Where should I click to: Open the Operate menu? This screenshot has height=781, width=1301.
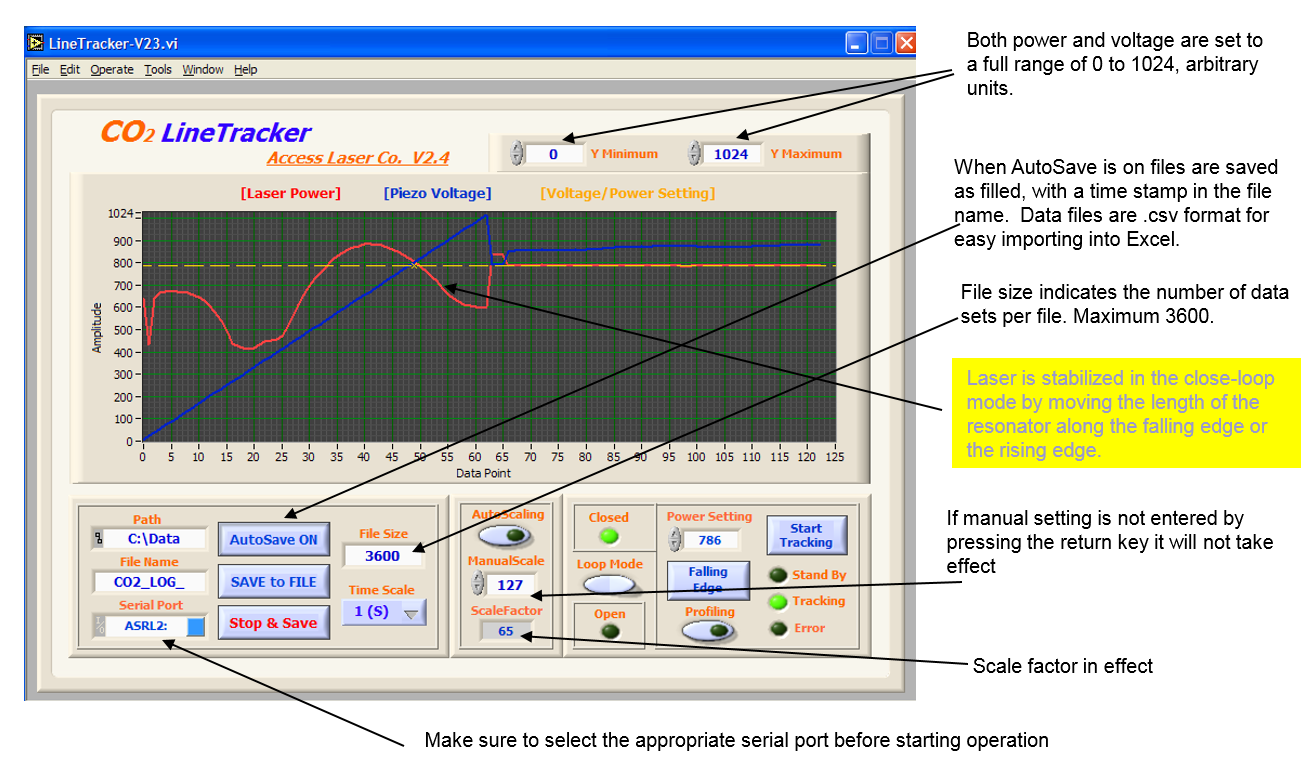pyautogui.click(x=110, y=70)
